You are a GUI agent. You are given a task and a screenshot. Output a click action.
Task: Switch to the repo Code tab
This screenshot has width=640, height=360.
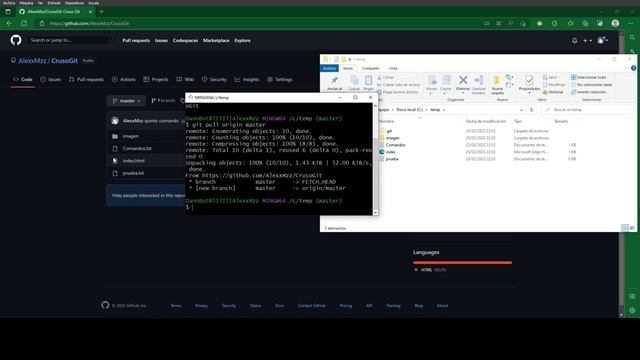coord(23,79)
